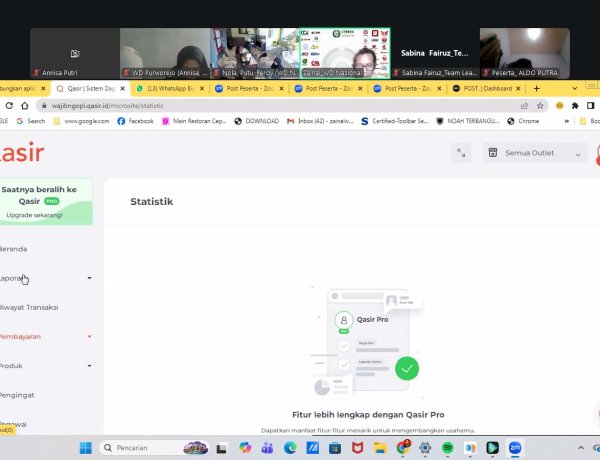The image size is (600, 460).
Task: Select Annisa Putri video tile
Action: click(x=75, y=53)
